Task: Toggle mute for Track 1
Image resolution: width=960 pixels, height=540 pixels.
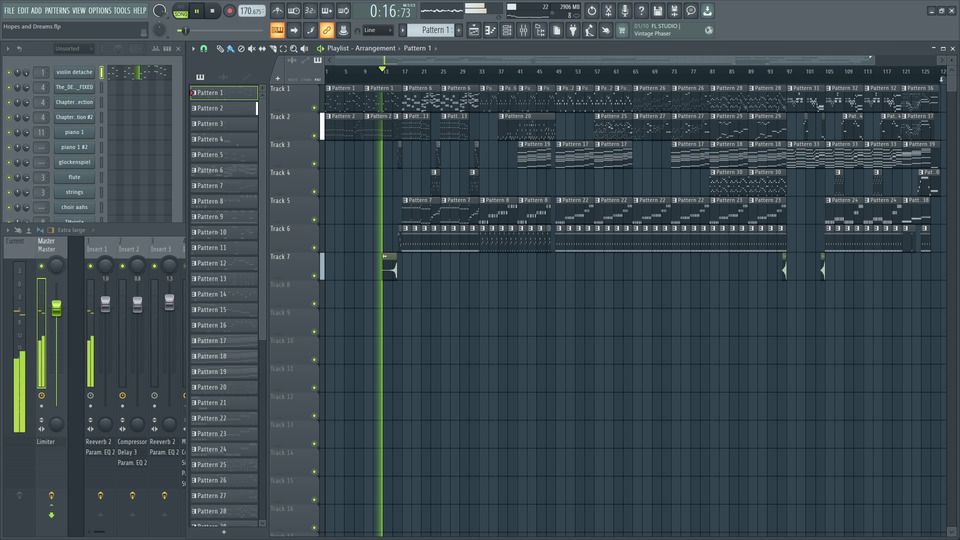Action: click(x=315, y=108)
